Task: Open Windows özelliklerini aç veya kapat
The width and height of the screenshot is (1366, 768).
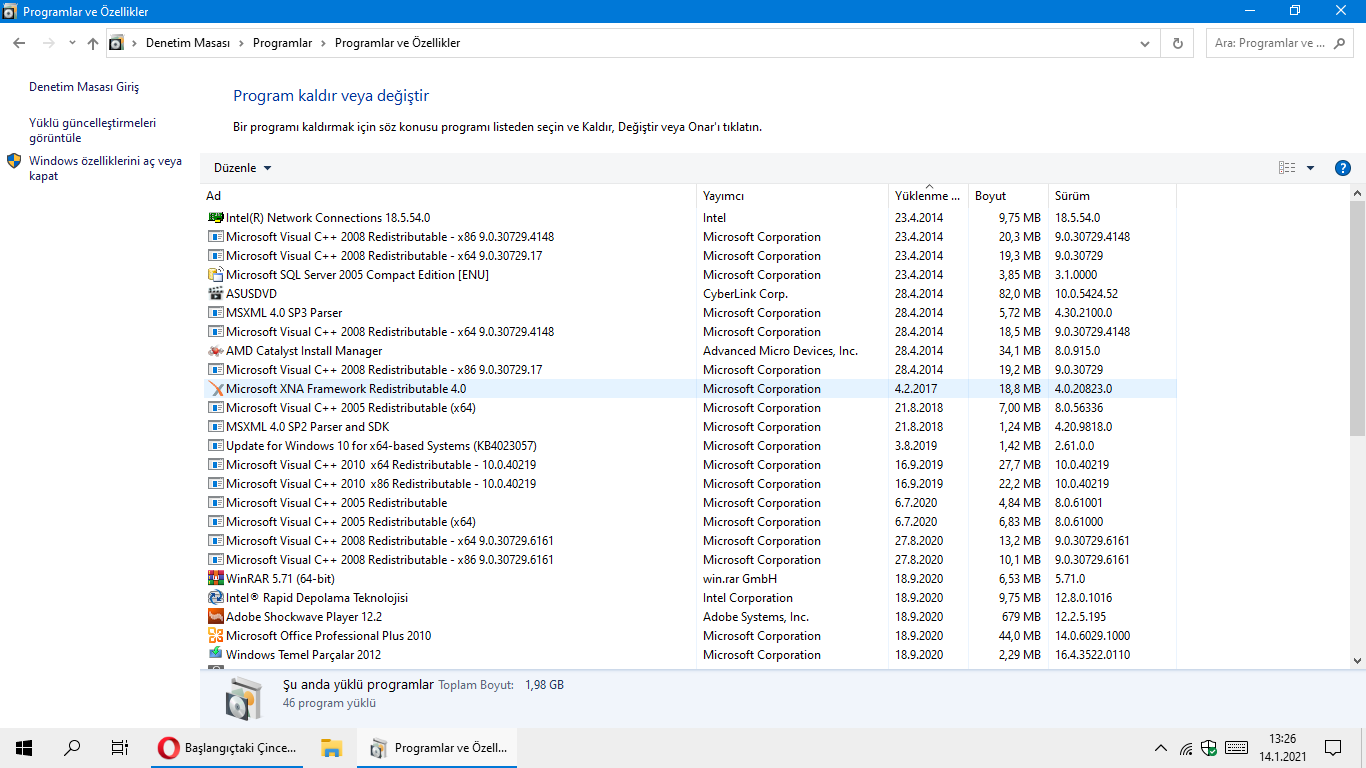Action: coord(106,168)
